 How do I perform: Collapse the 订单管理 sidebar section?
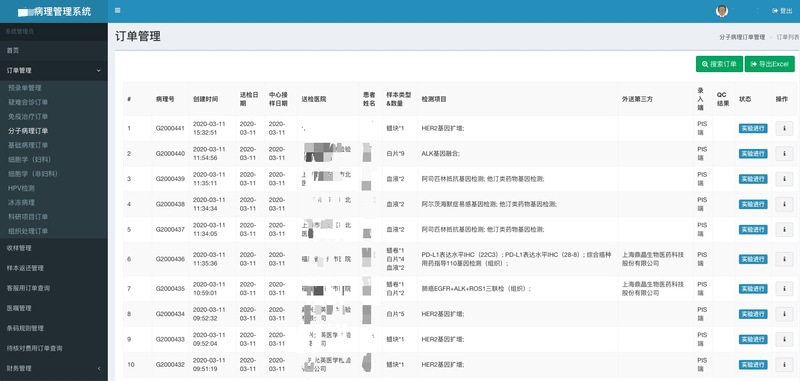tap(54, 70)
